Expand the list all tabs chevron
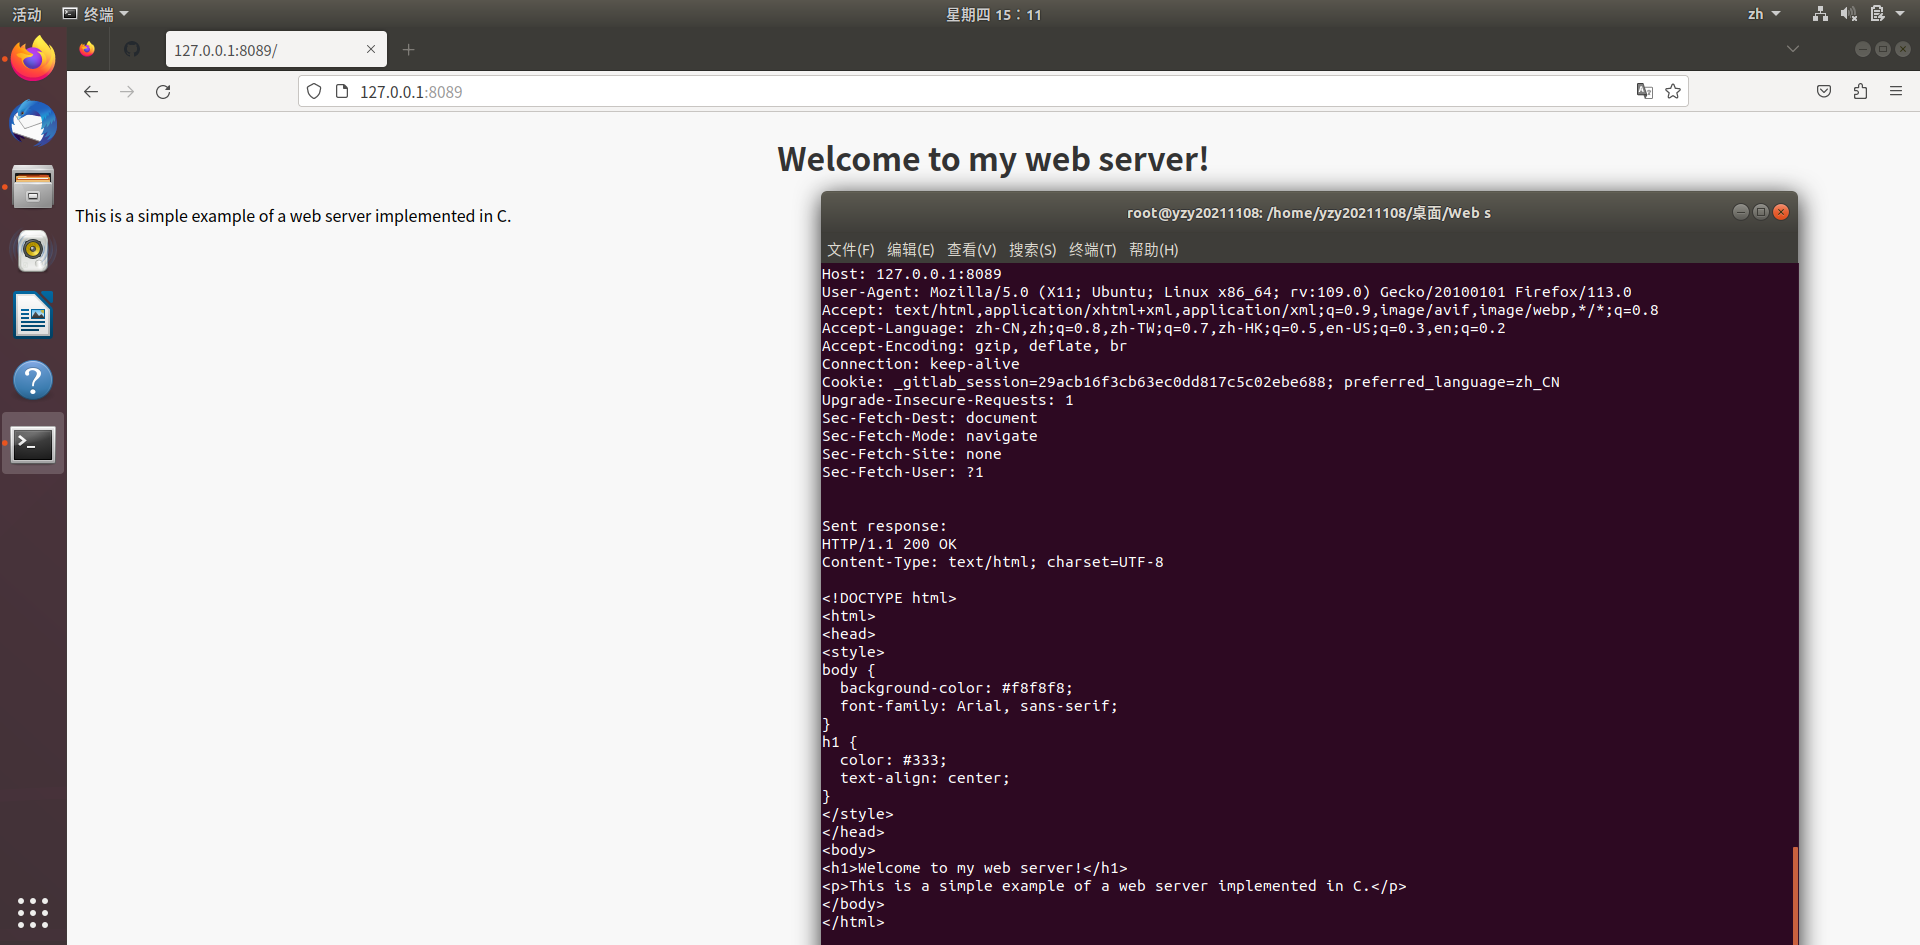The width and height of the screenshot is (1920, 945). [1793, 49]
